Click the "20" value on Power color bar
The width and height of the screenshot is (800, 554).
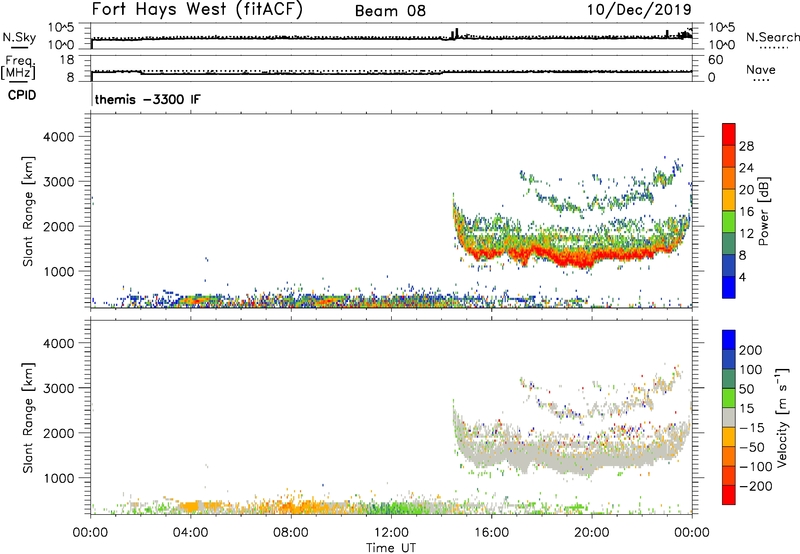click(746, 190)
